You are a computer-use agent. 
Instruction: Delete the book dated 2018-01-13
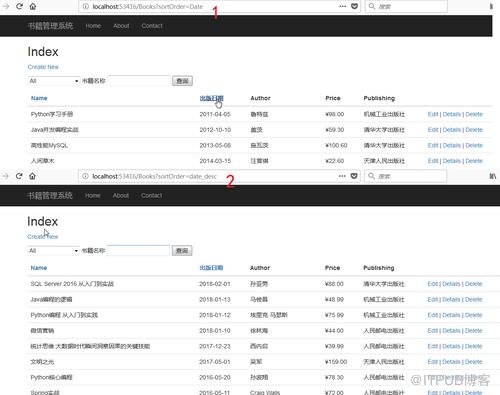tap(474, 299)
